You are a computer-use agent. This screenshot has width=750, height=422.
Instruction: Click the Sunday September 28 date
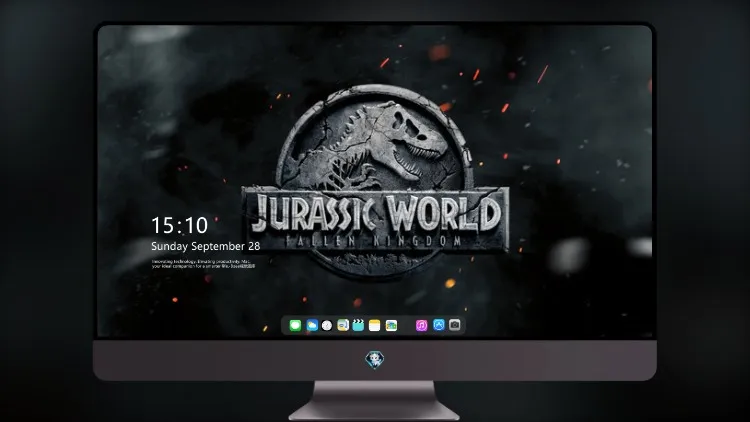(206, 246)
